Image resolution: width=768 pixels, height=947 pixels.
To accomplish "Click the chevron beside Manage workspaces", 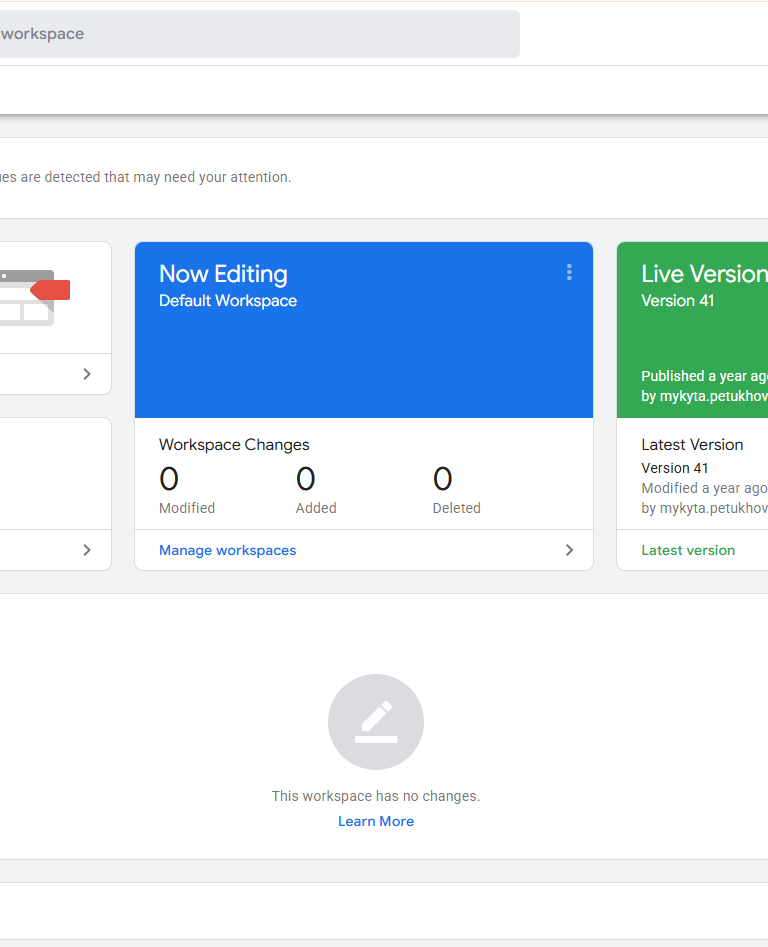I will point(569,550).
